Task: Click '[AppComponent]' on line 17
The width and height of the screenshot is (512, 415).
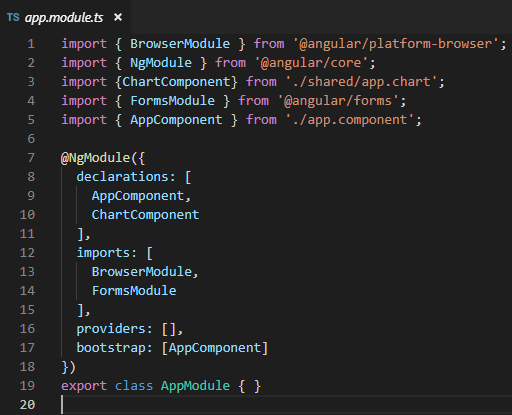Action: click(x=215, y=348)
